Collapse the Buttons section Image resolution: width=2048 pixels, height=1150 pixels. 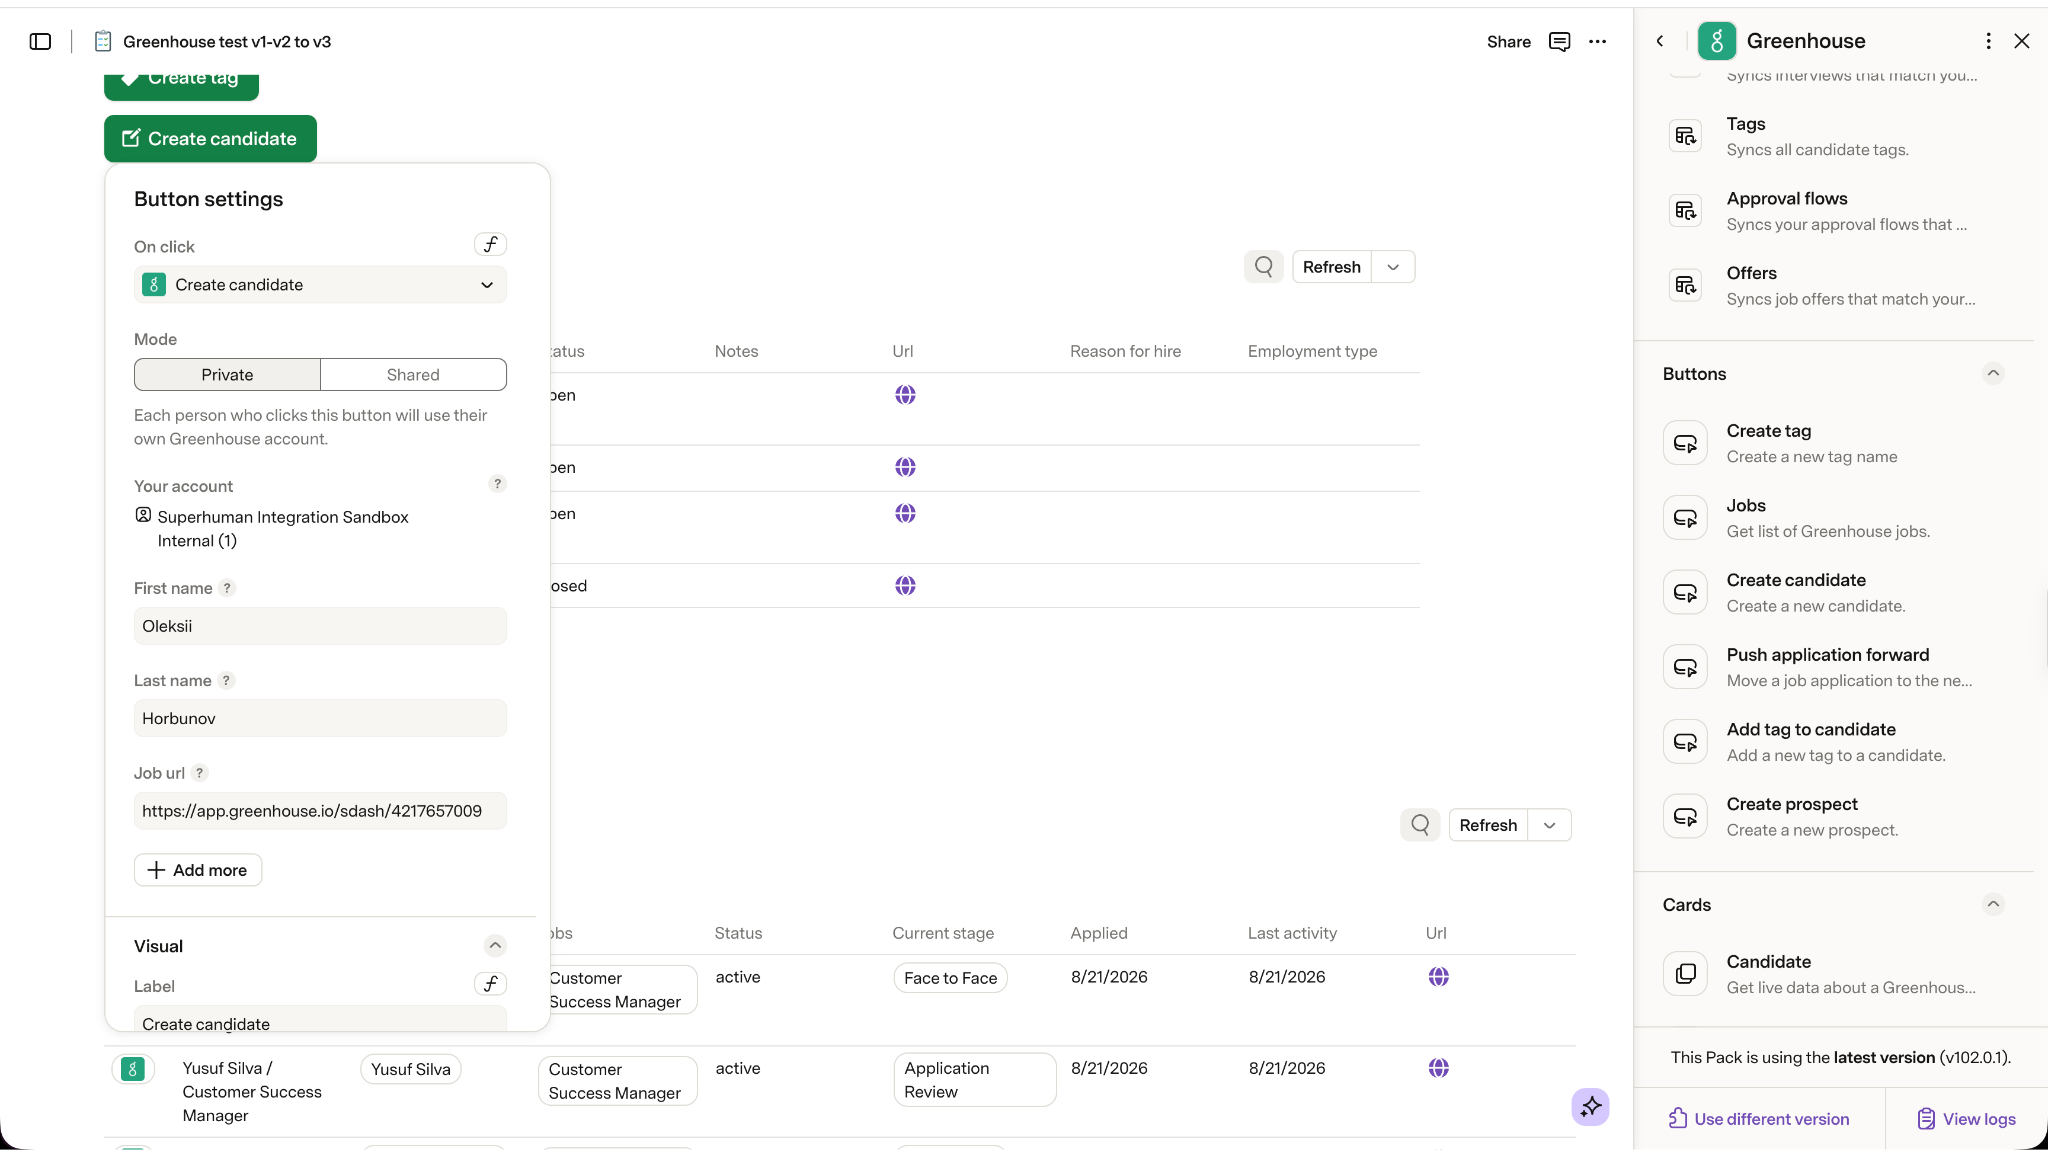pyautogui.click(x=1993, y=374)
